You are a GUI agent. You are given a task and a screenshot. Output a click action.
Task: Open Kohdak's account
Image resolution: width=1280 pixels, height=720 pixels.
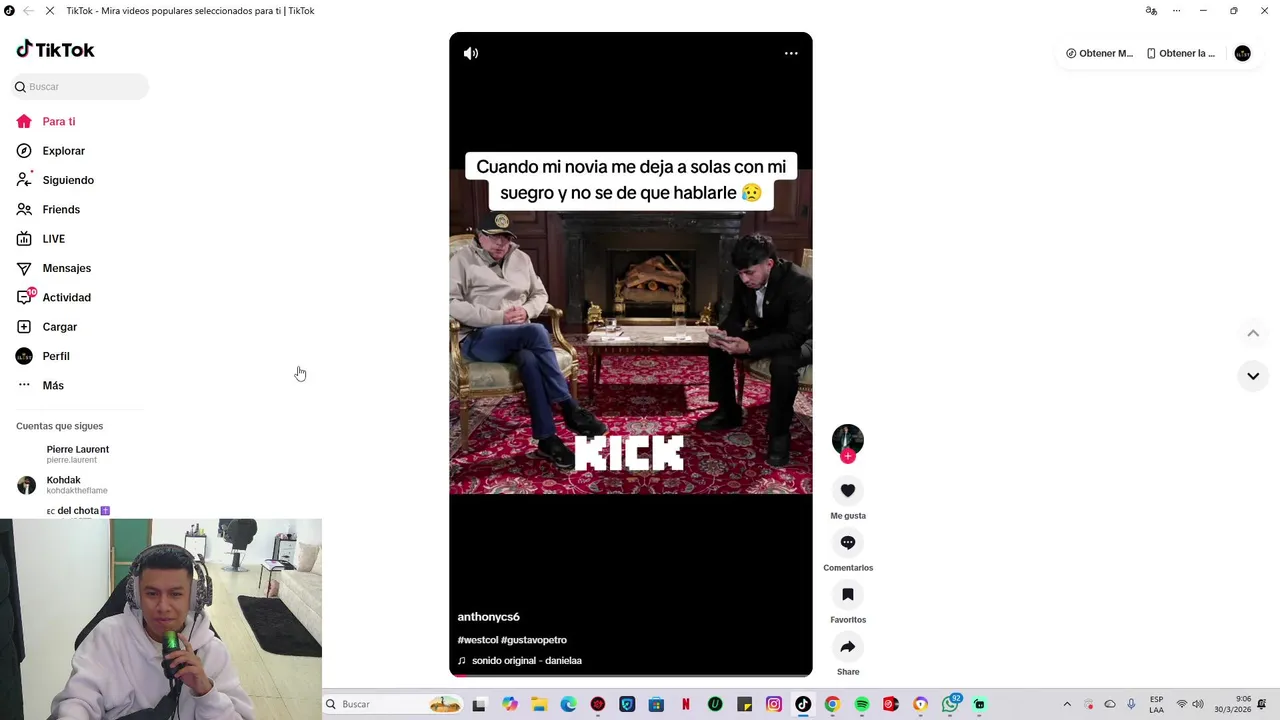pyautogui.click(x=62, y=485)
